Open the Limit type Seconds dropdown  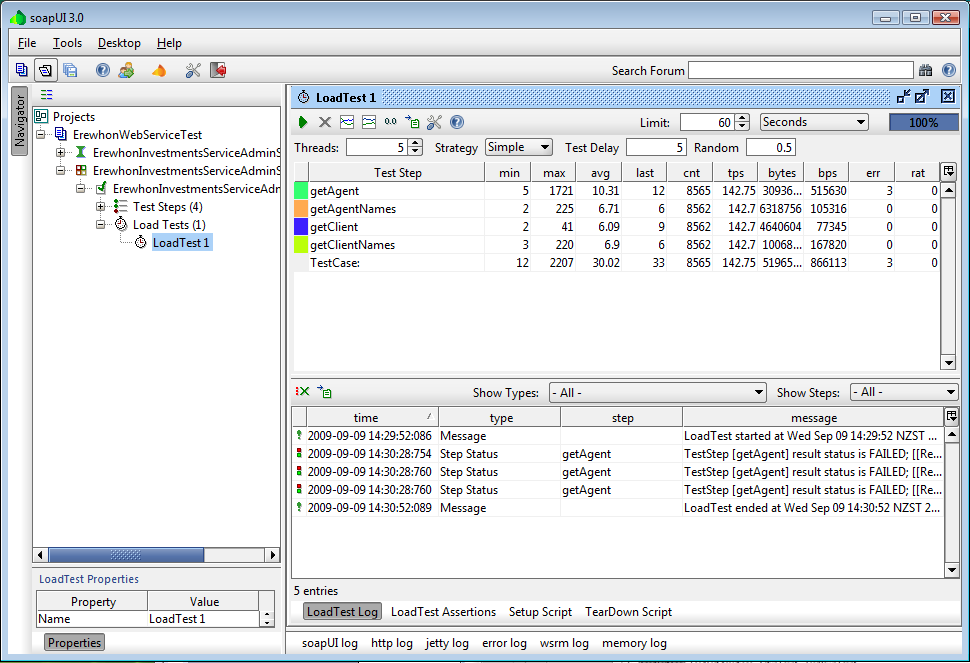click(x=814, y=122)
